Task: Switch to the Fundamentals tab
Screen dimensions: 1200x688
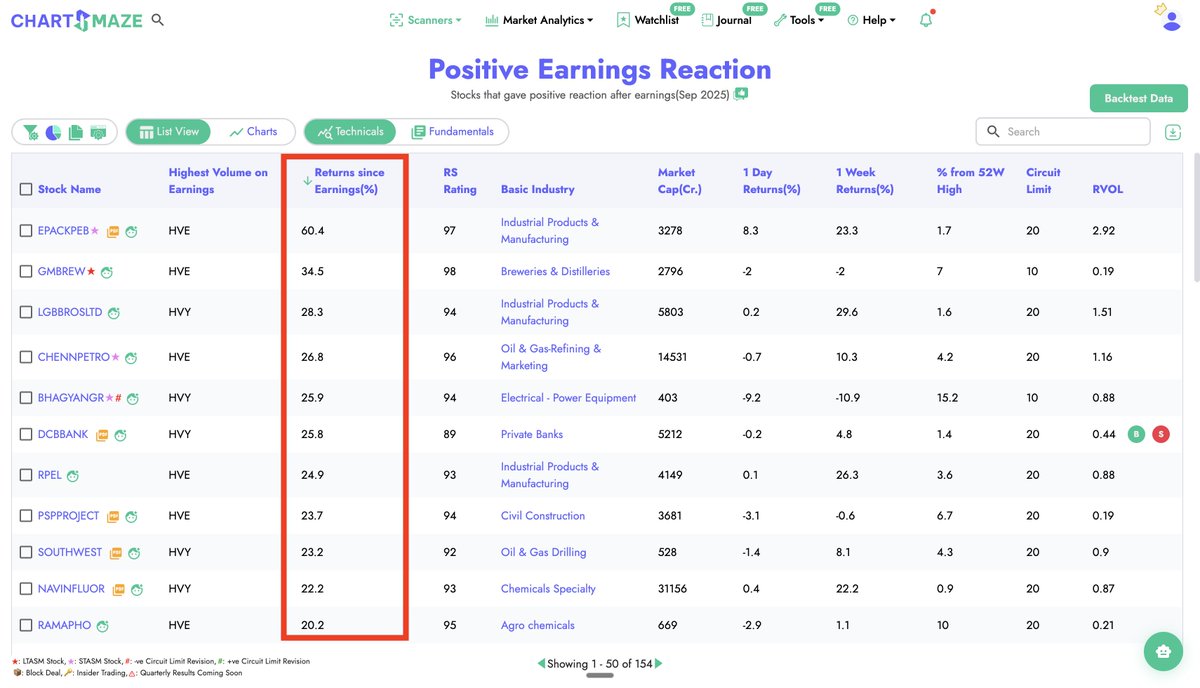Action: [x=453, y=132]
